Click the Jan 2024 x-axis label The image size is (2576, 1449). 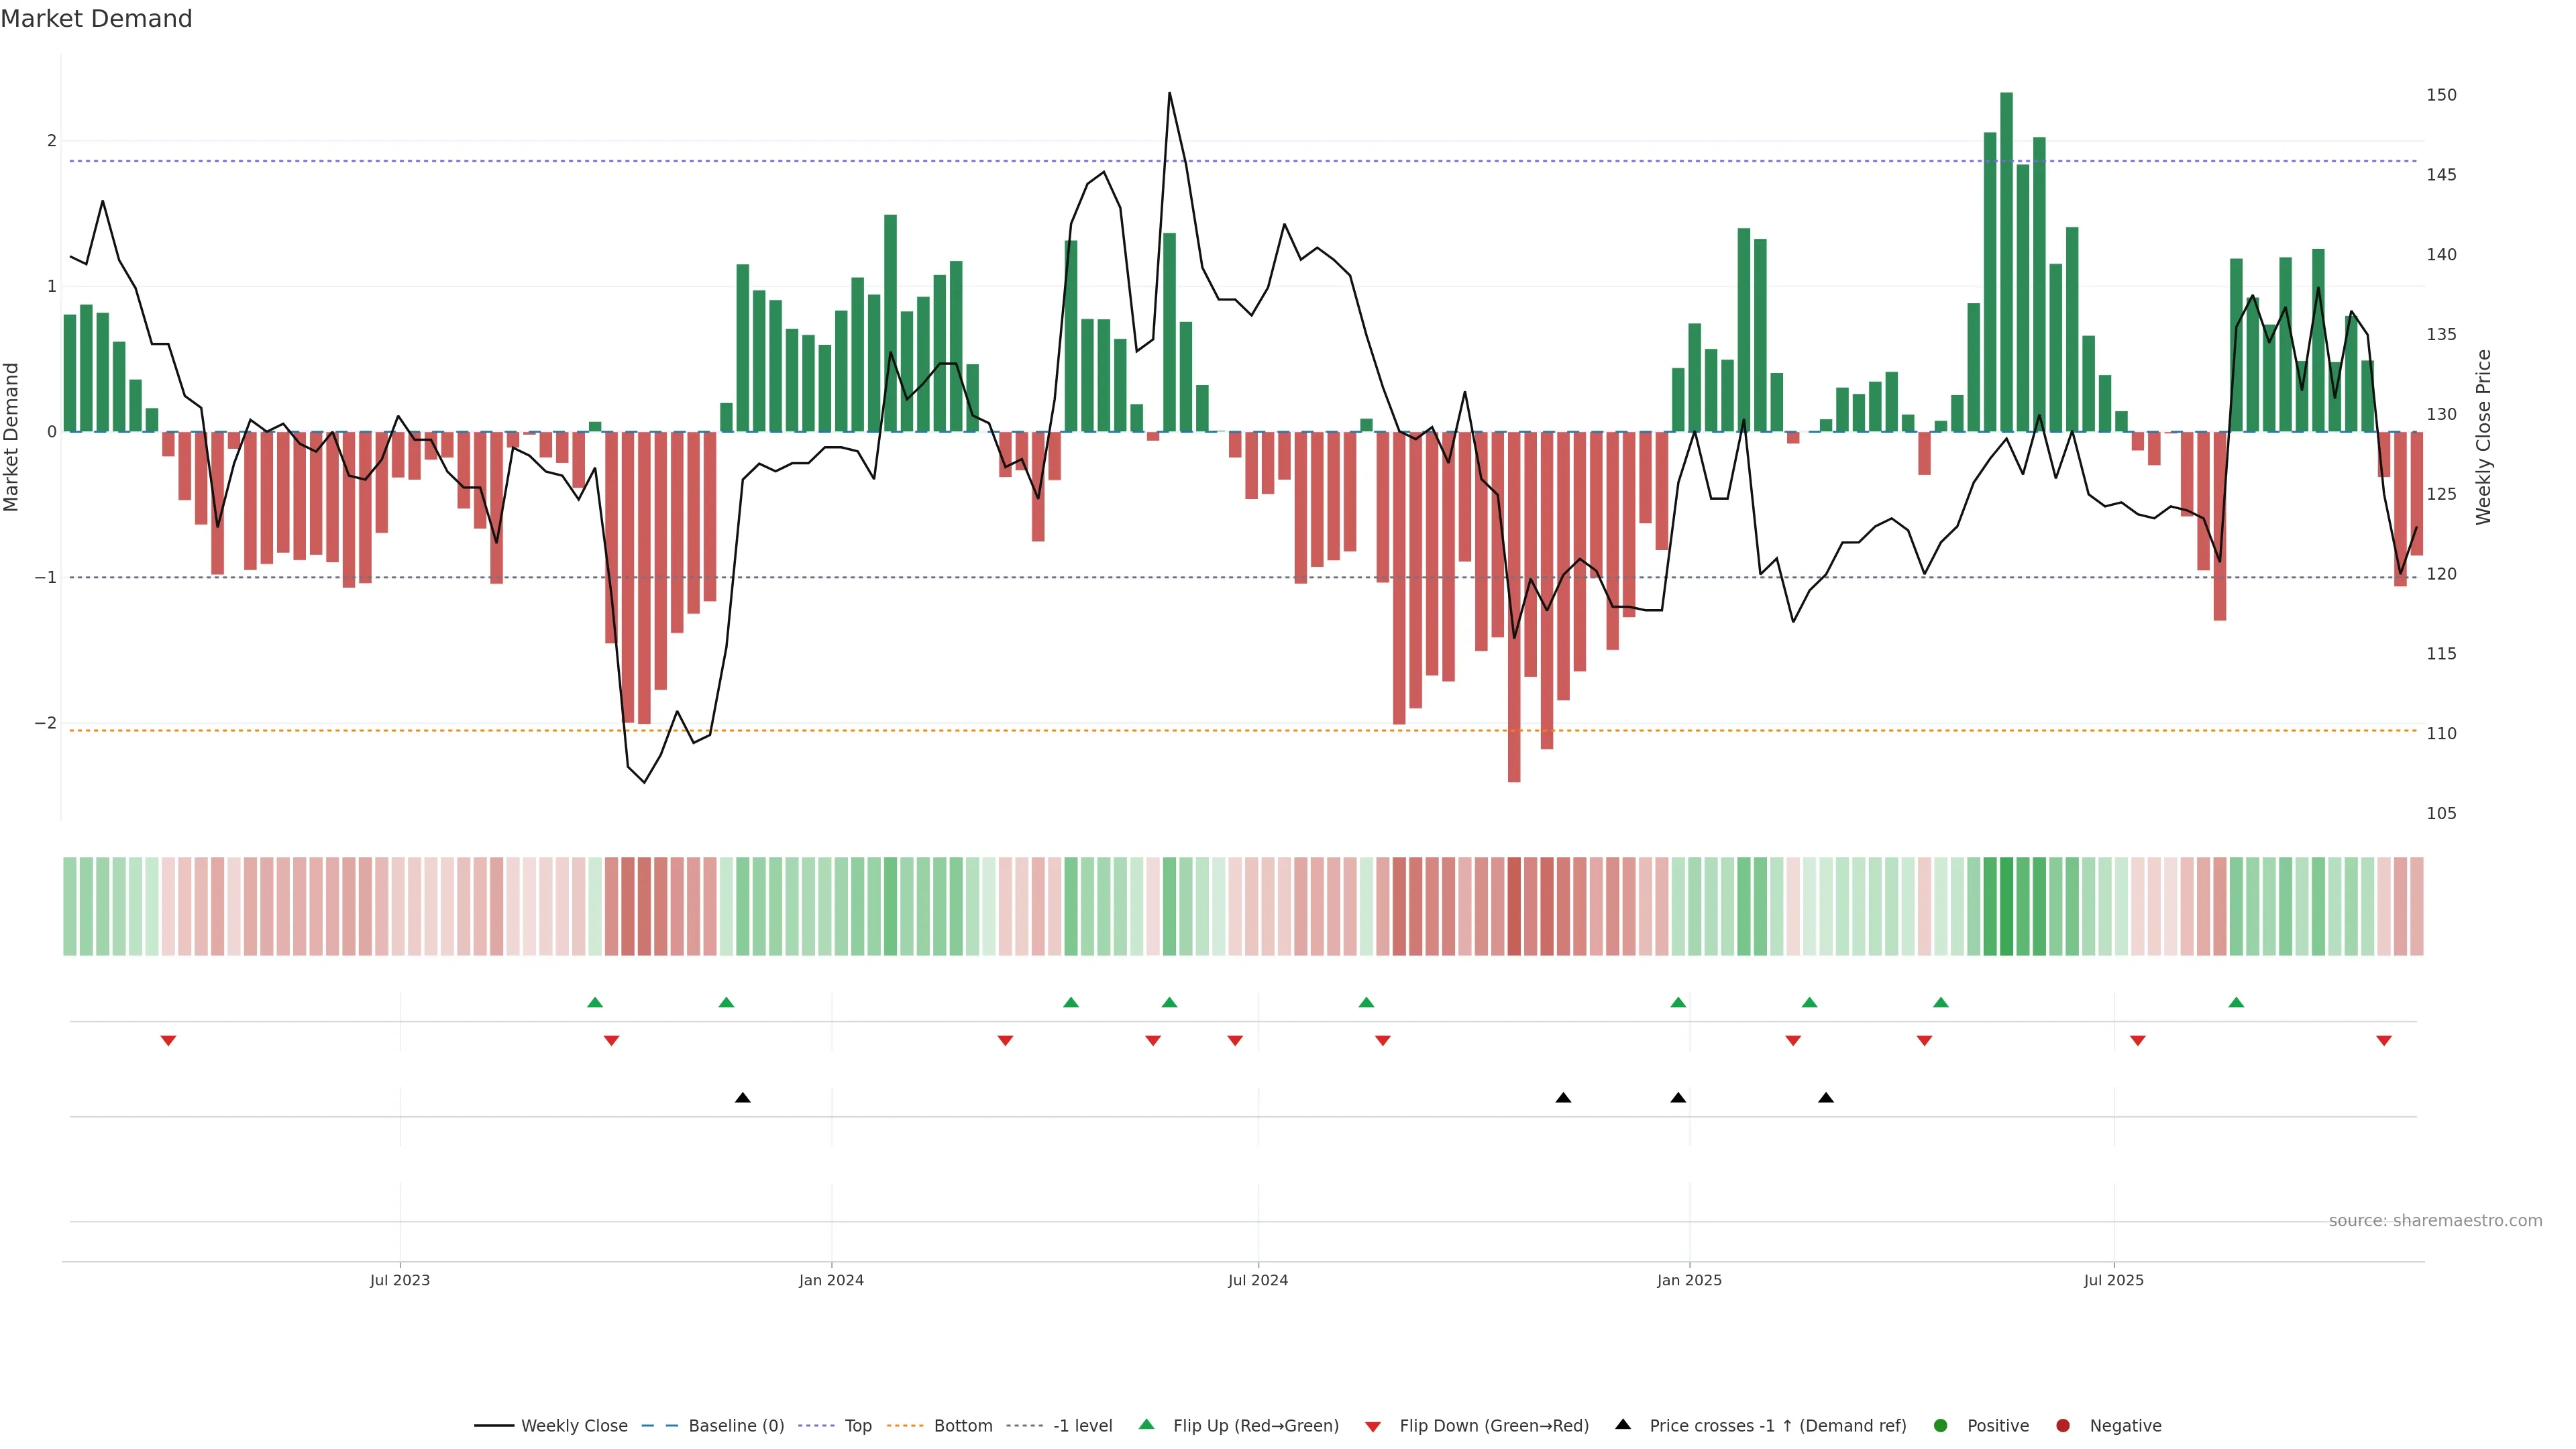[x=831, y=1280]
